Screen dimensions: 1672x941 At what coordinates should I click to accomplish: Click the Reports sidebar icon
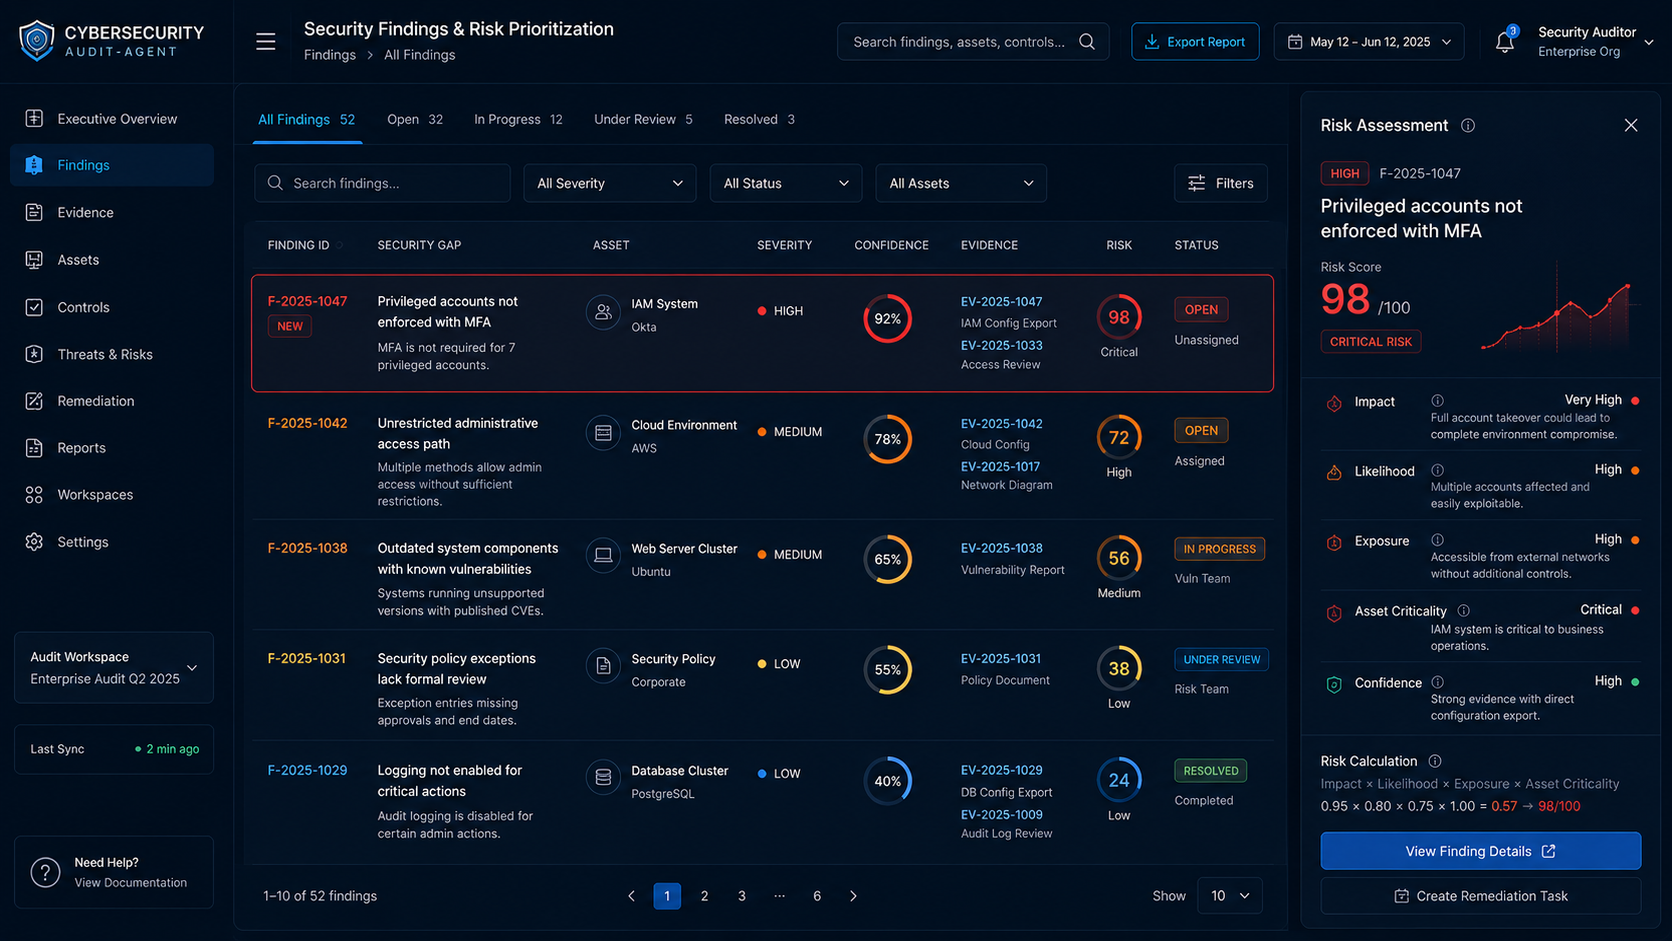(34, 448)
